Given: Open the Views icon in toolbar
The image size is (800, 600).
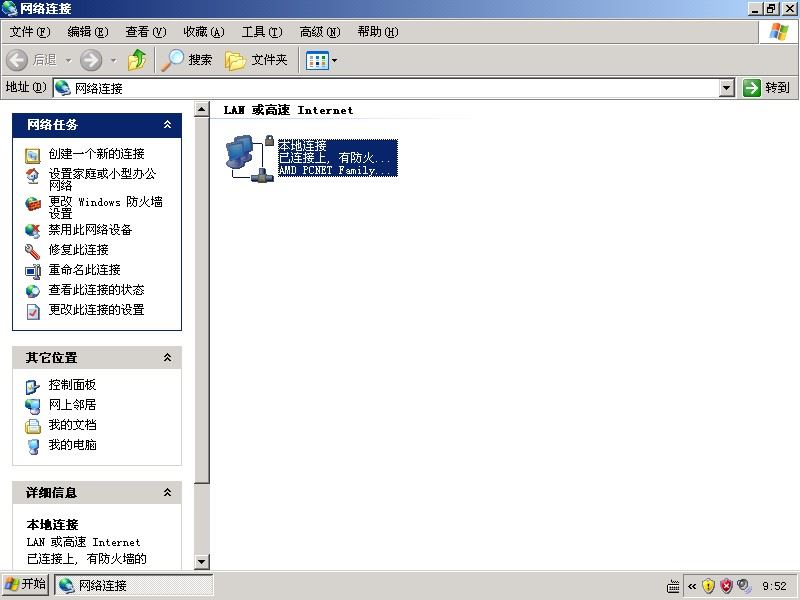Looking at the screenshot, I should click(x=317, y=61).
